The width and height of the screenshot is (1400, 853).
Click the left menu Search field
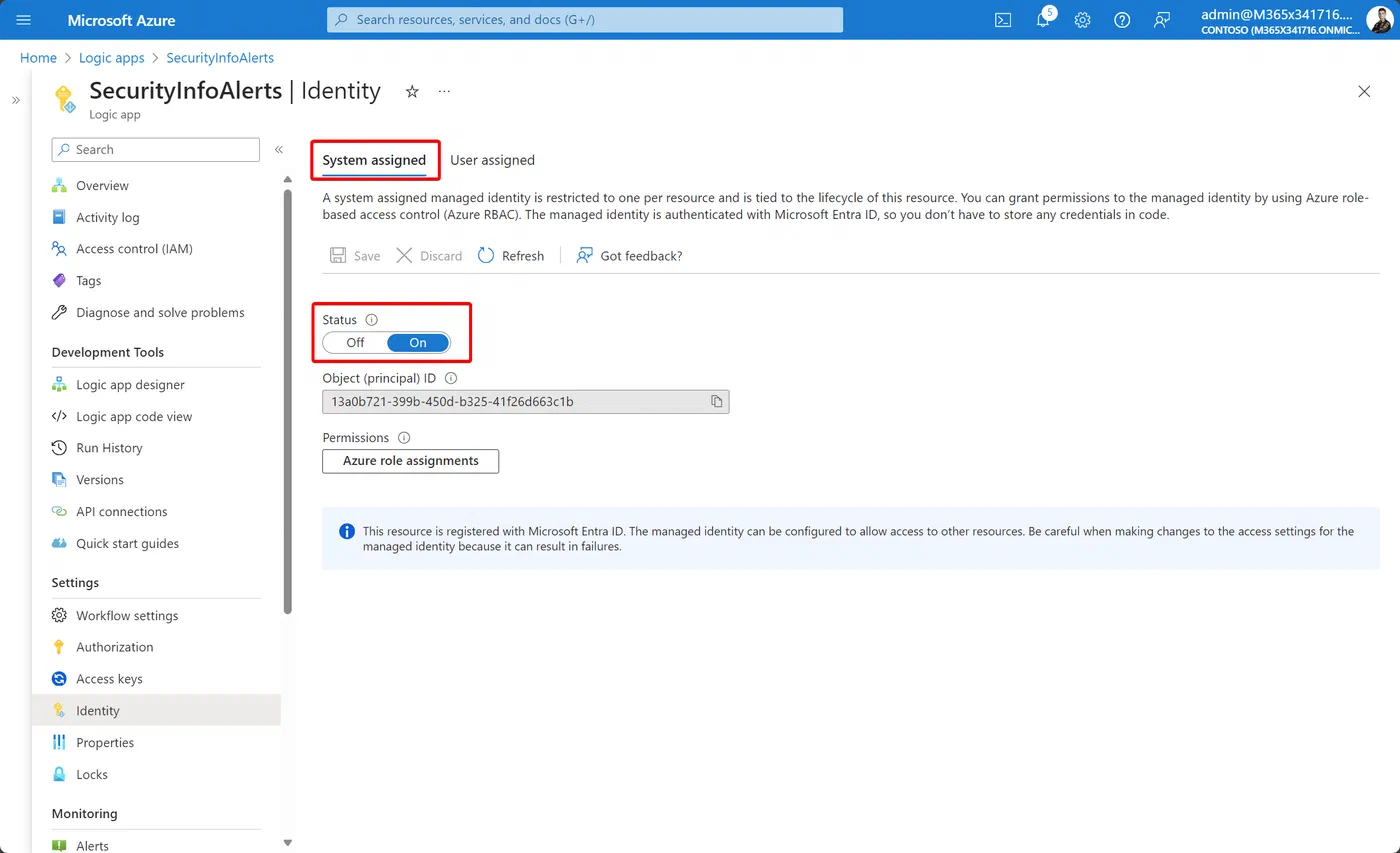[x=156, y=150]
